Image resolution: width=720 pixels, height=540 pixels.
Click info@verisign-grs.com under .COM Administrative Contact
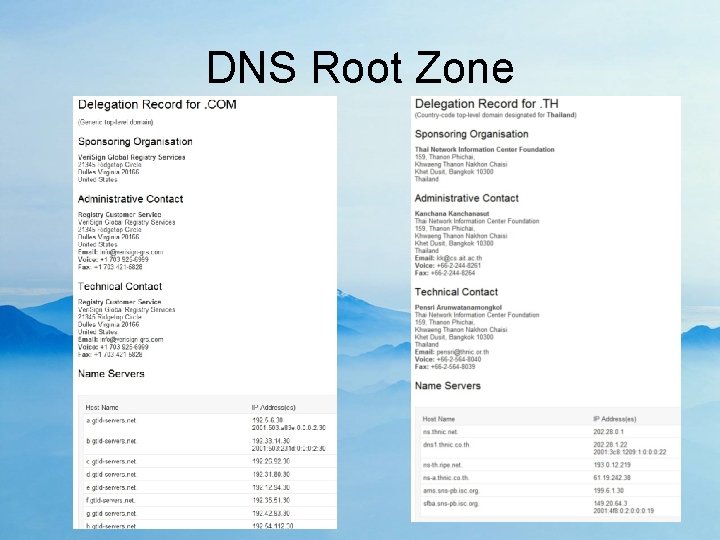pyautogui.click(x=132, y=252)
